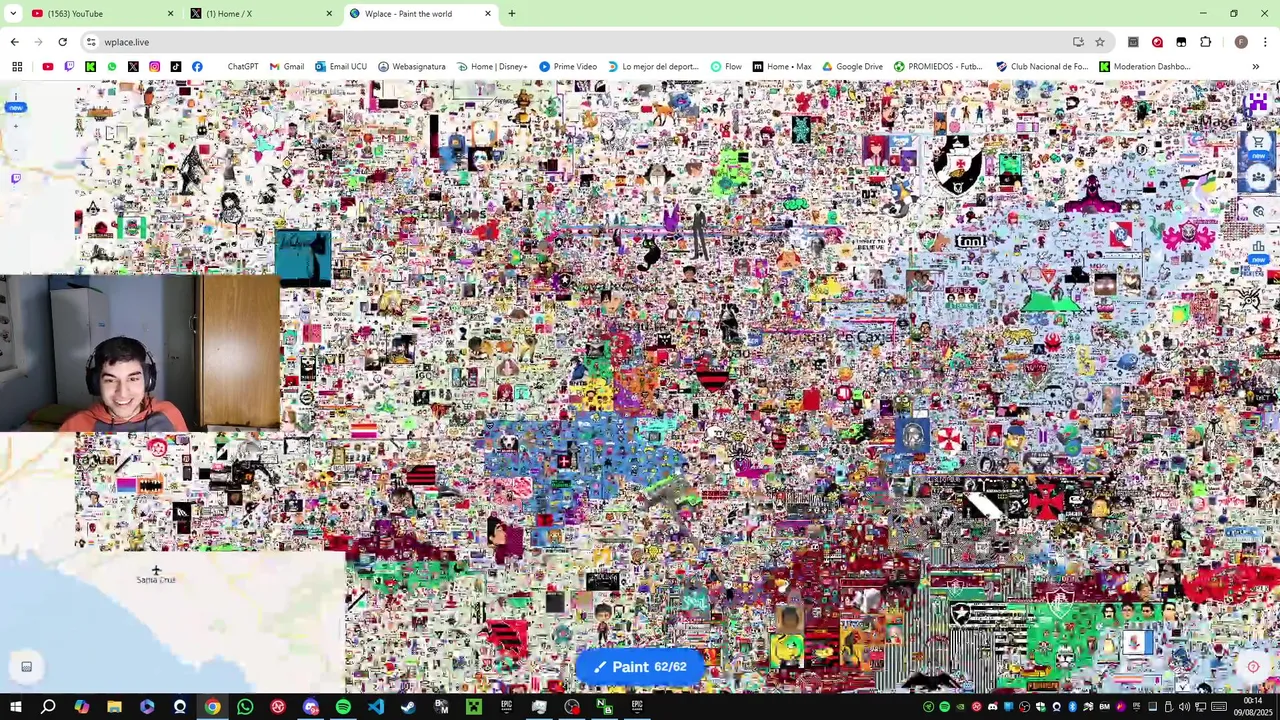Image resolution: width=1280 pixels, height=720 pixels.
Task: Open Windows taskbar search
Action: [48, 707]
